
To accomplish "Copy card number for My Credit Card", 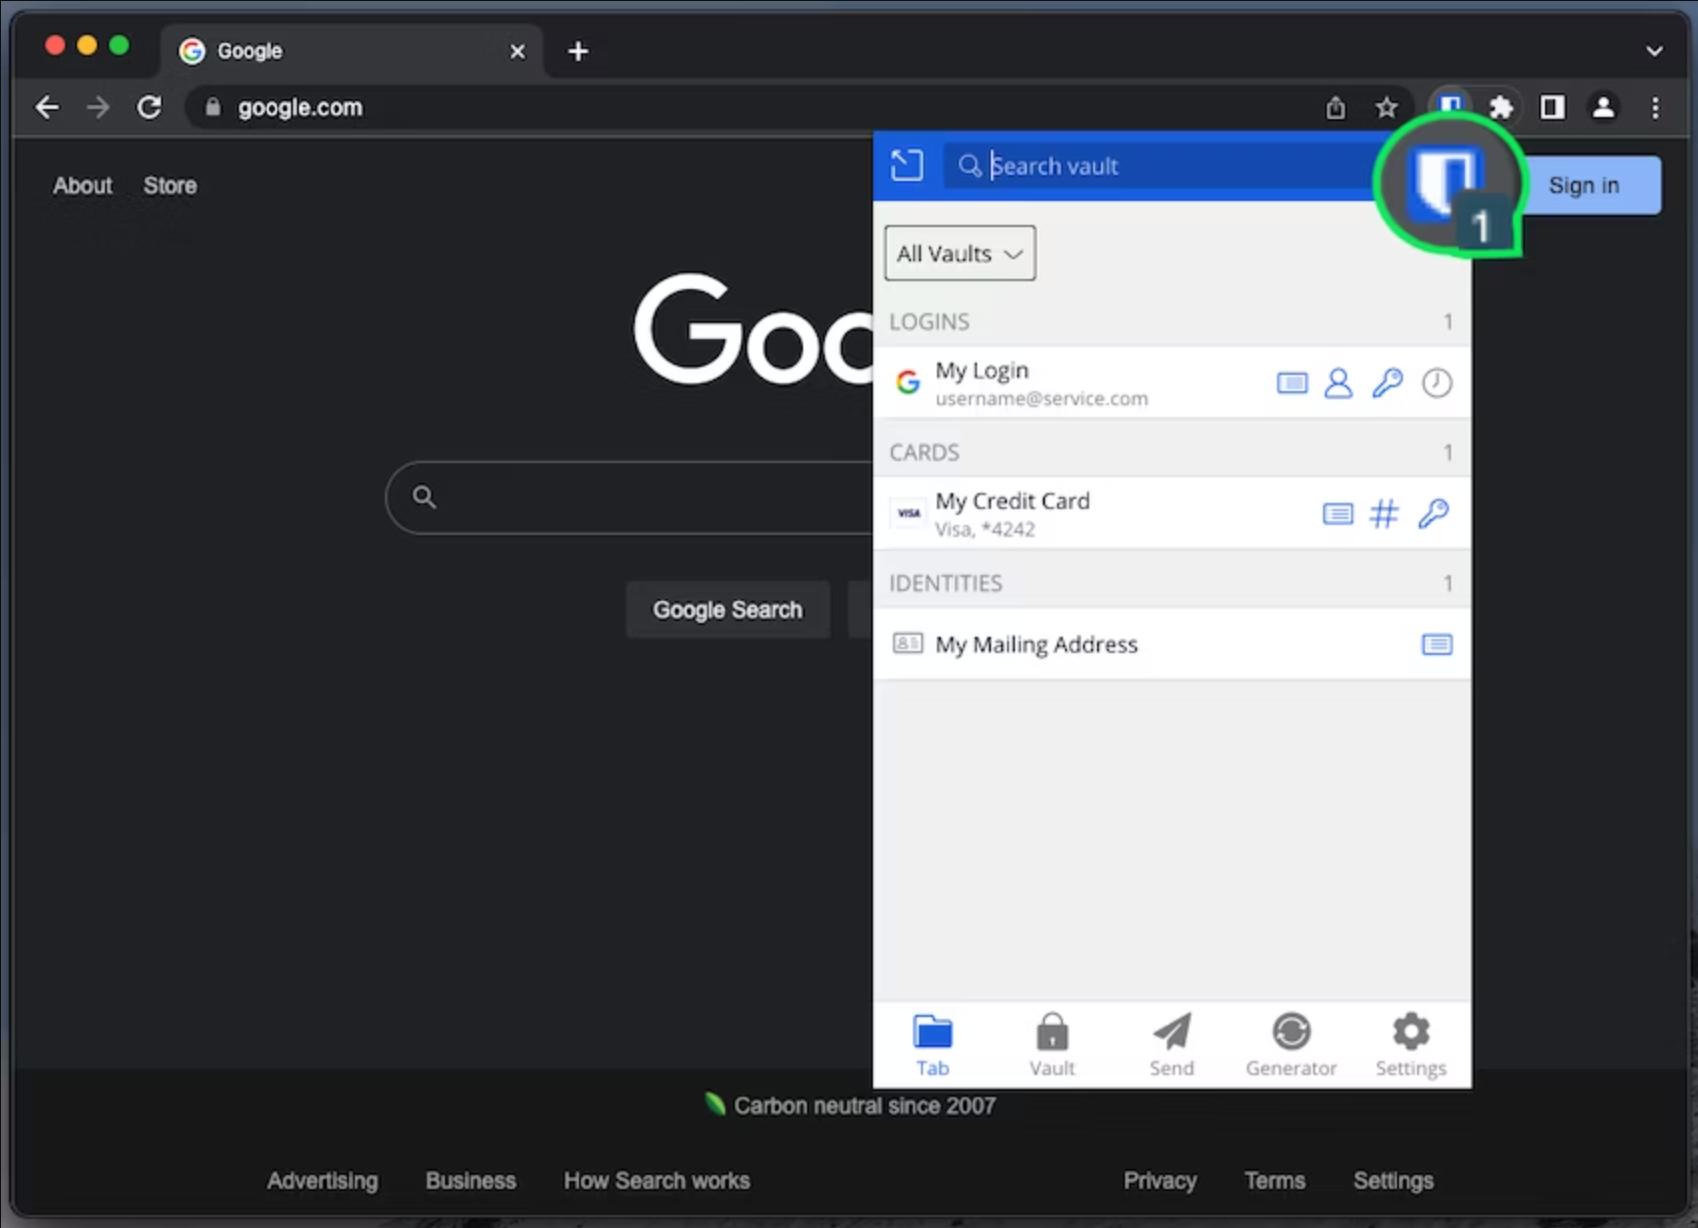I will [1385, 514].
